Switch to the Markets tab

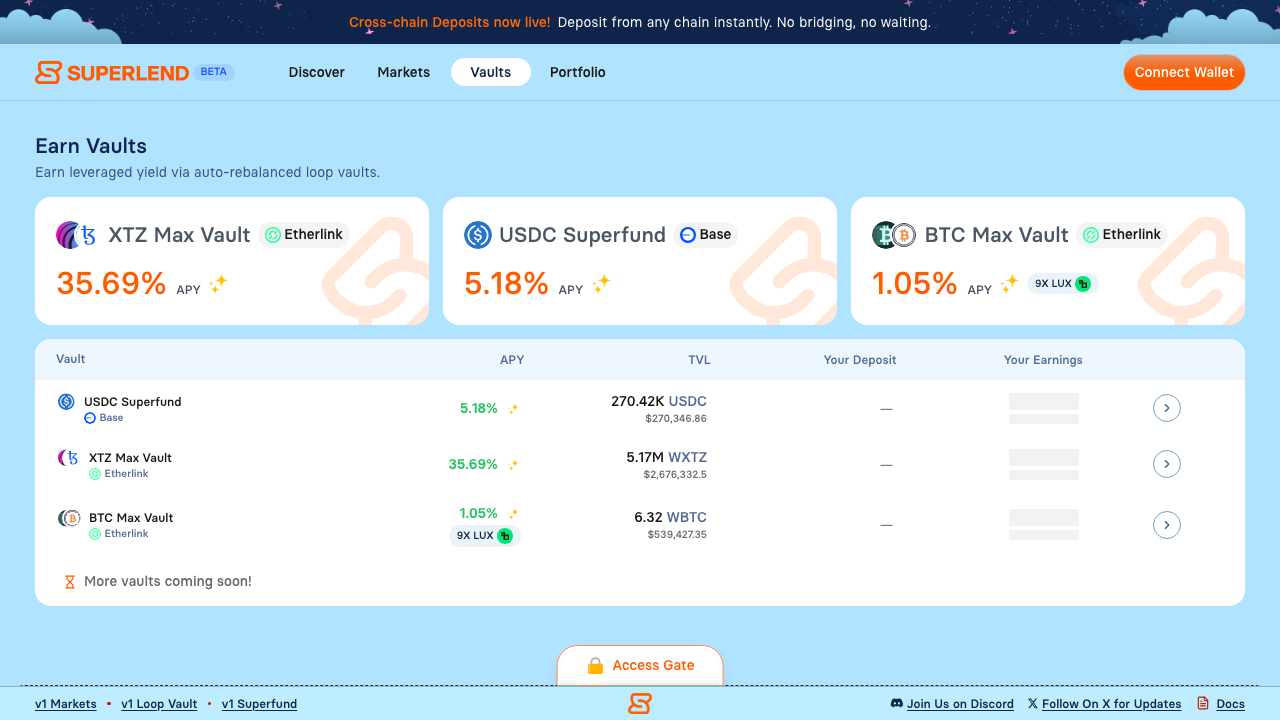(404, 72)
